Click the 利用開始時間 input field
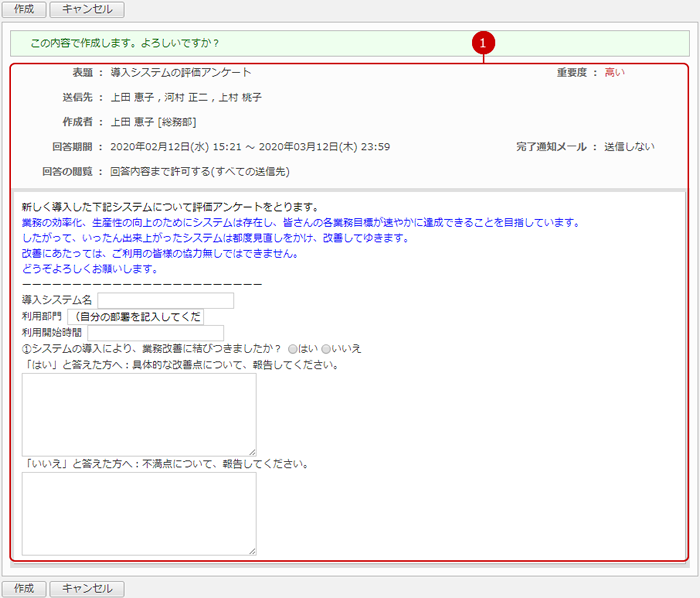This screenshot has width=700, height=598. (155, 333)
